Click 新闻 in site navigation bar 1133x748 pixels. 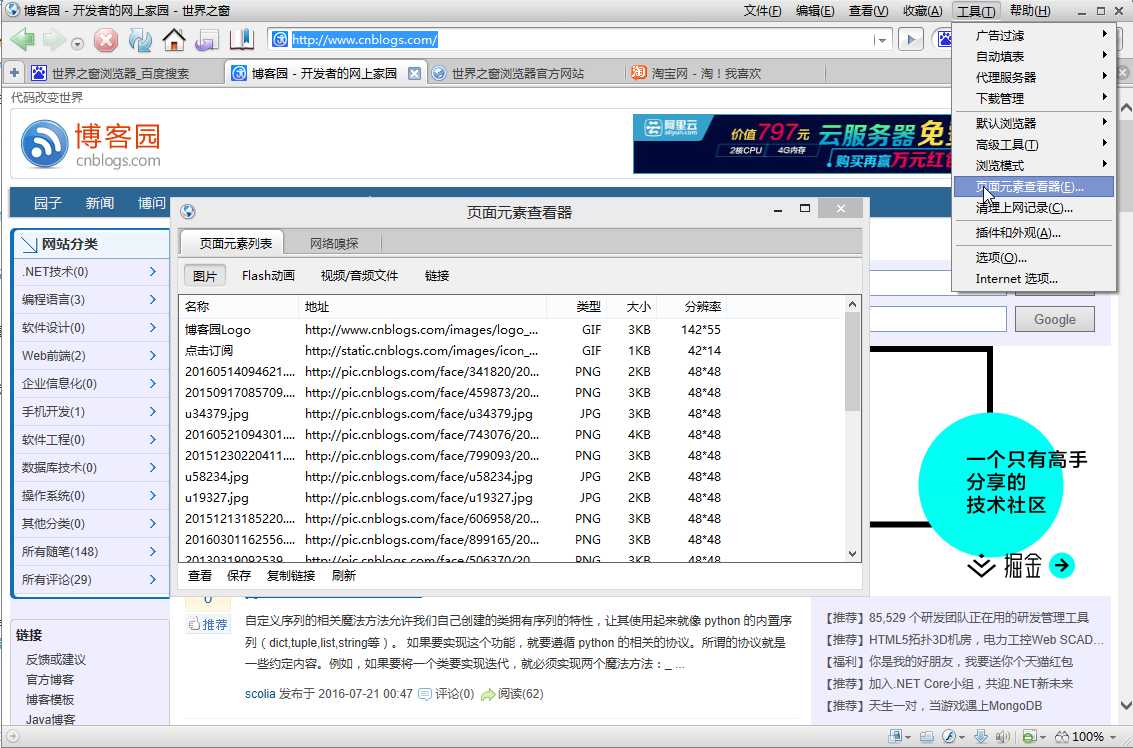pos(100,203)
